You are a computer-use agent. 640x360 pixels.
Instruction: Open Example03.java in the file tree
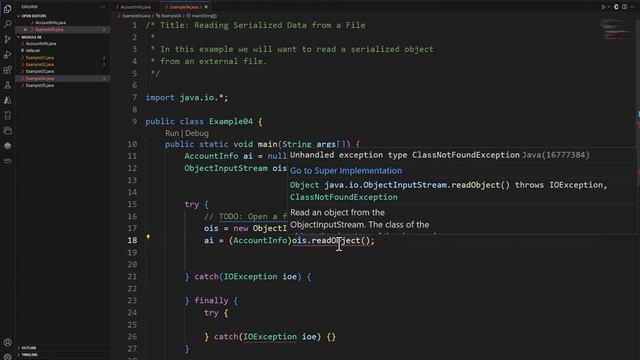point(40,71)
